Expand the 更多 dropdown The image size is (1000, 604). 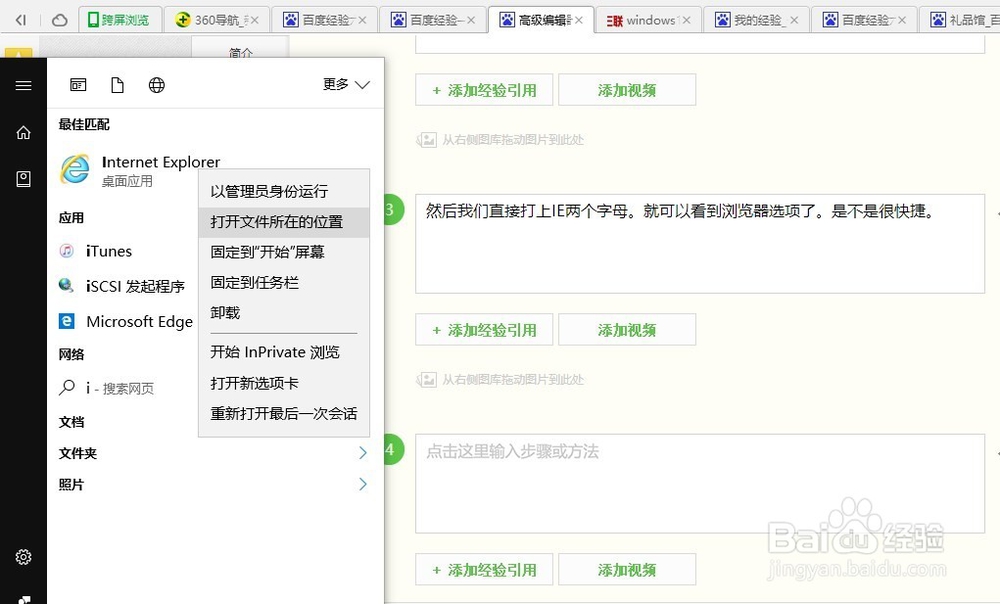point(346,84)
